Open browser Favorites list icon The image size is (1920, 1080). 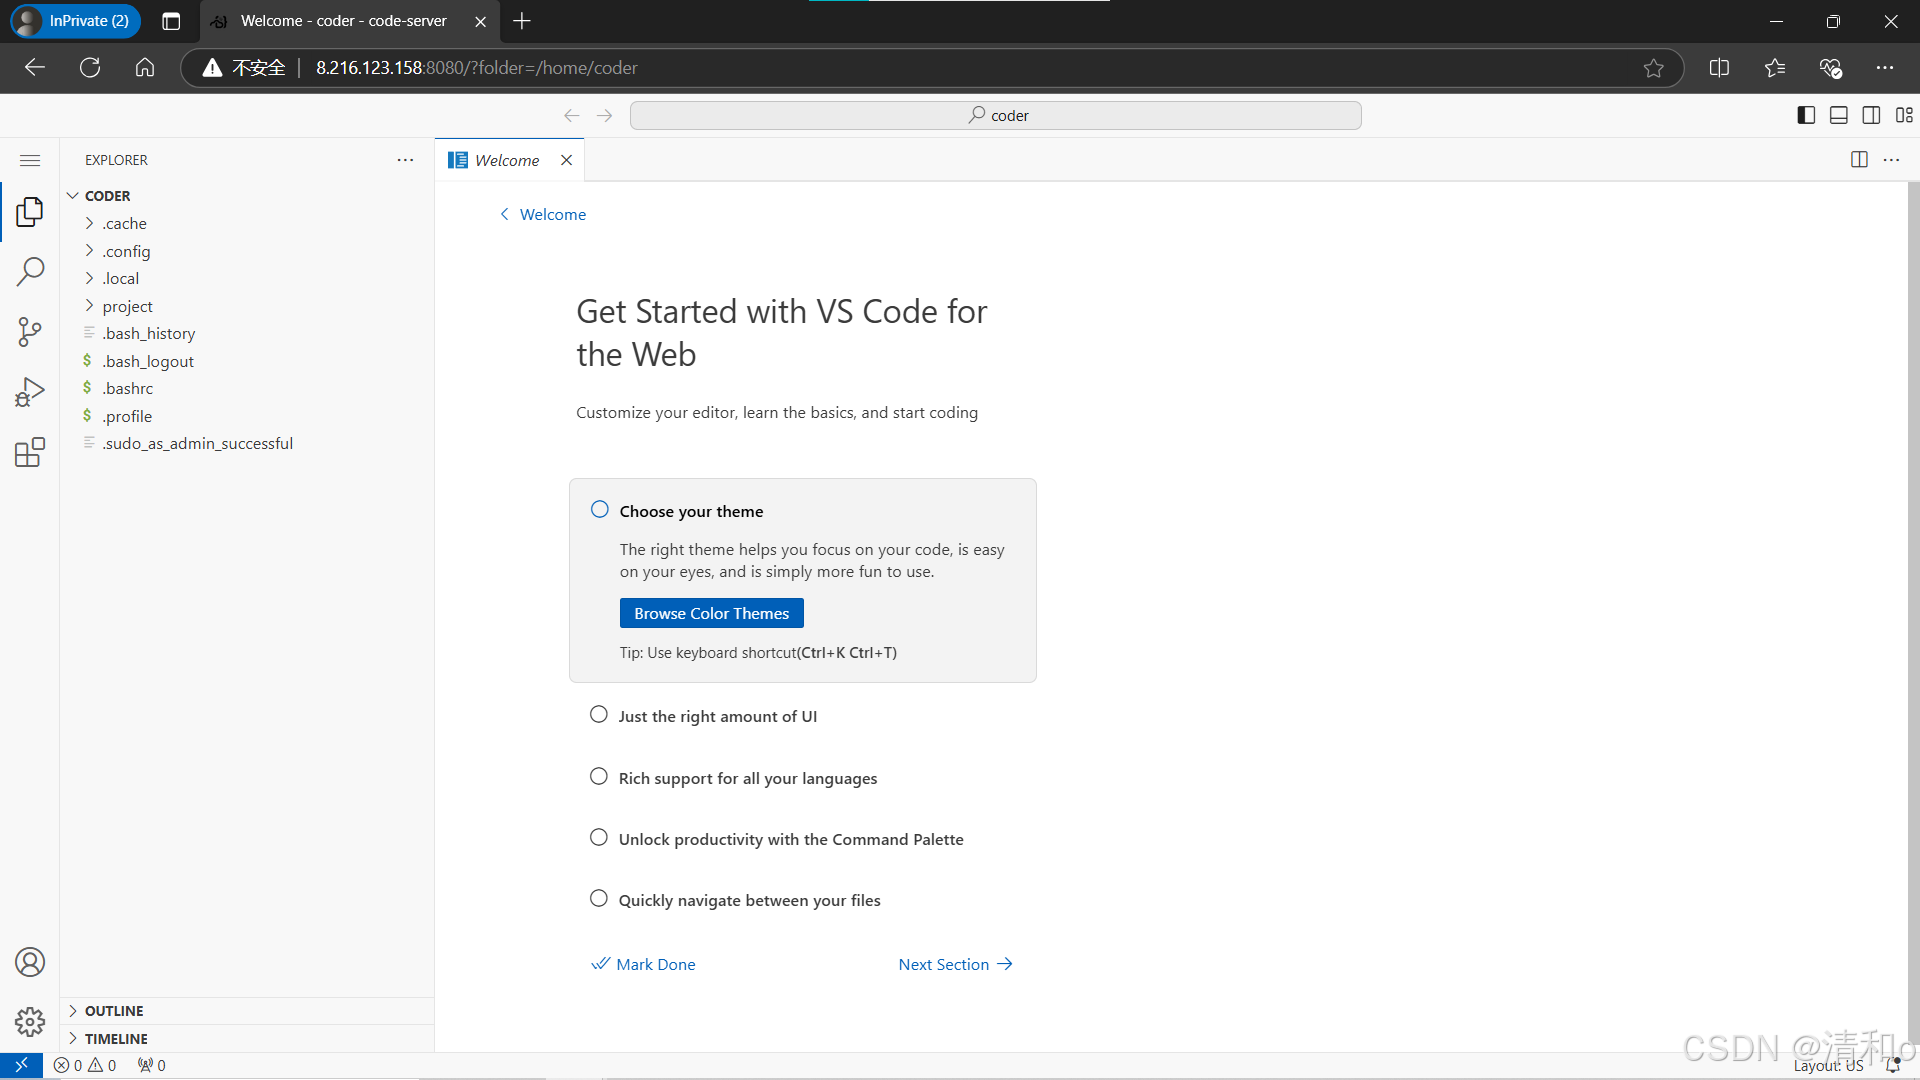1775,67
